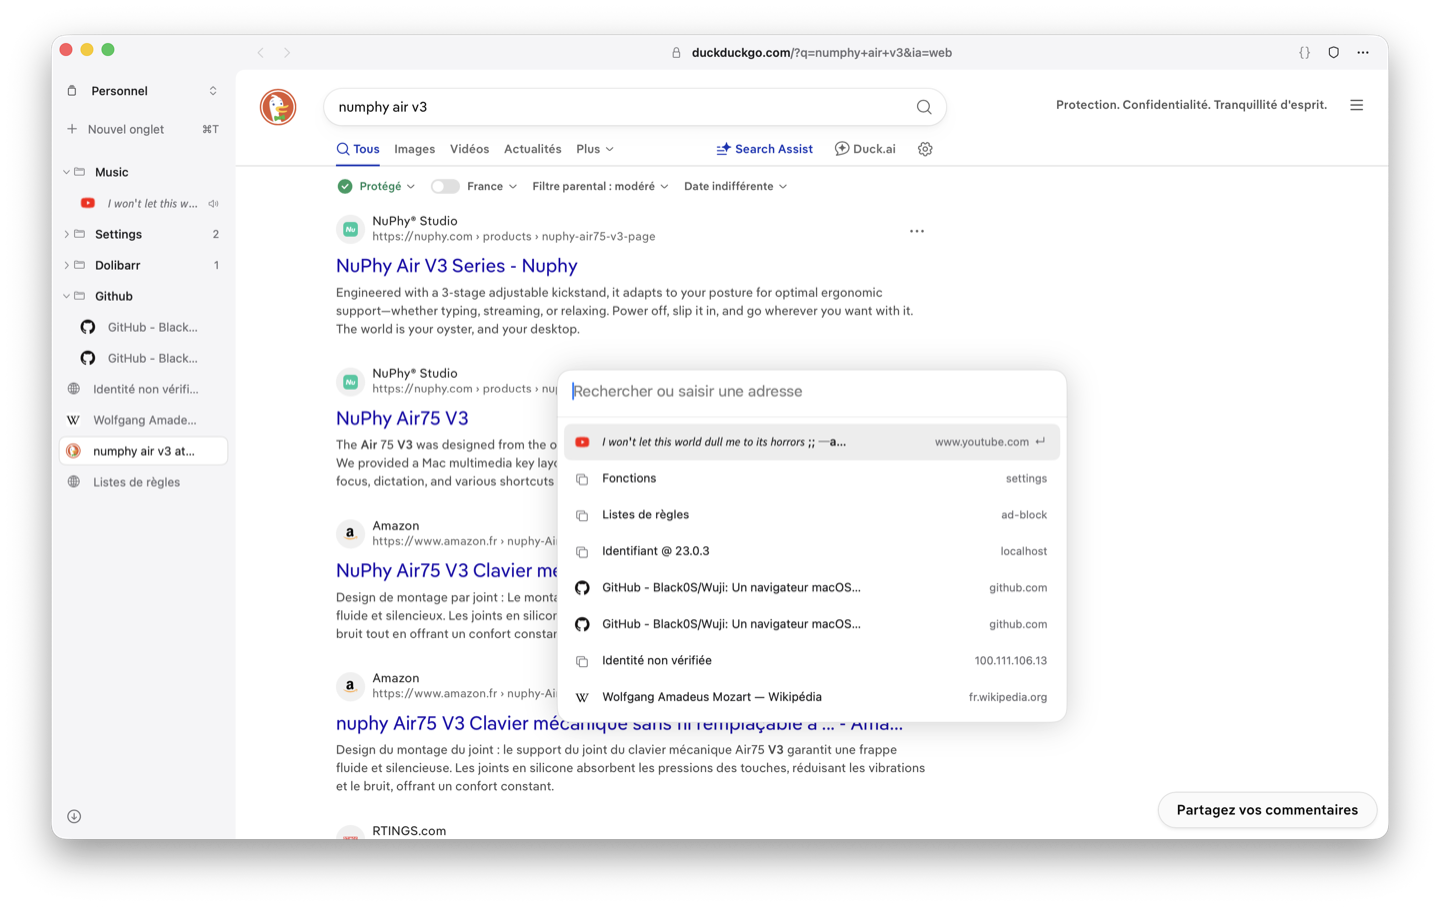The image size is (1440, 907).
Task: Open a new tab with Nouvel onglet
Action: point(143,129)
